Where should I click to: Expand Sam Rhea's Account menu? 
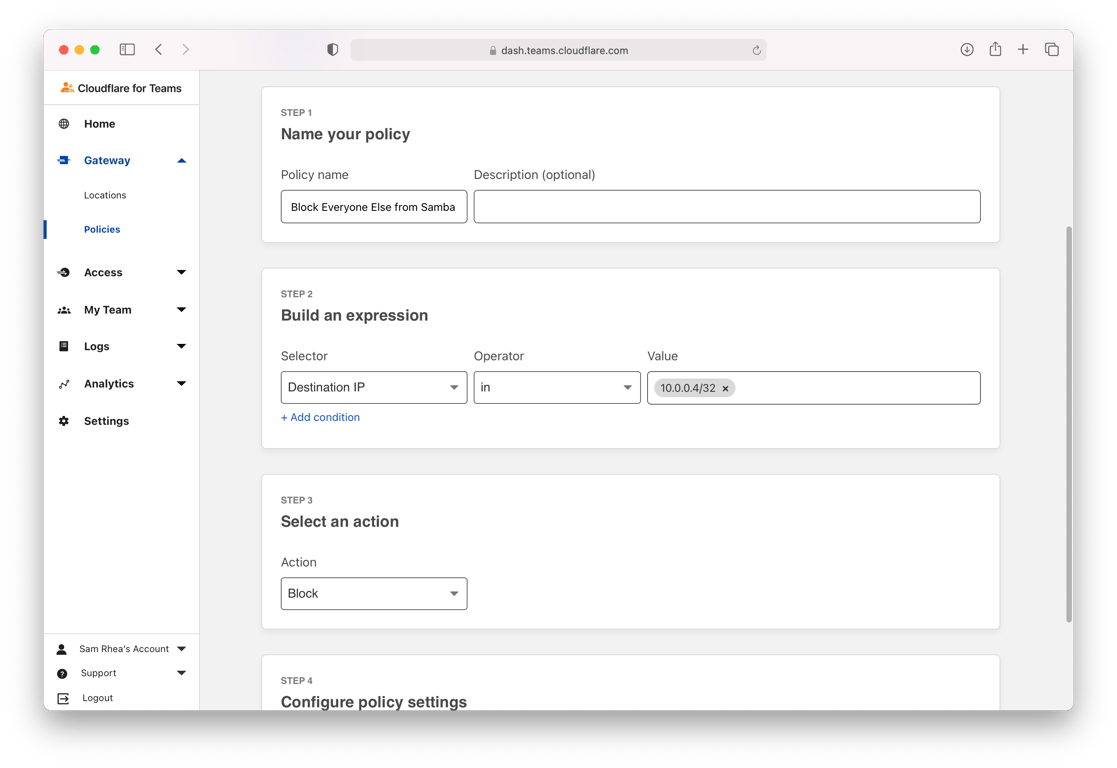pos(182,649)
